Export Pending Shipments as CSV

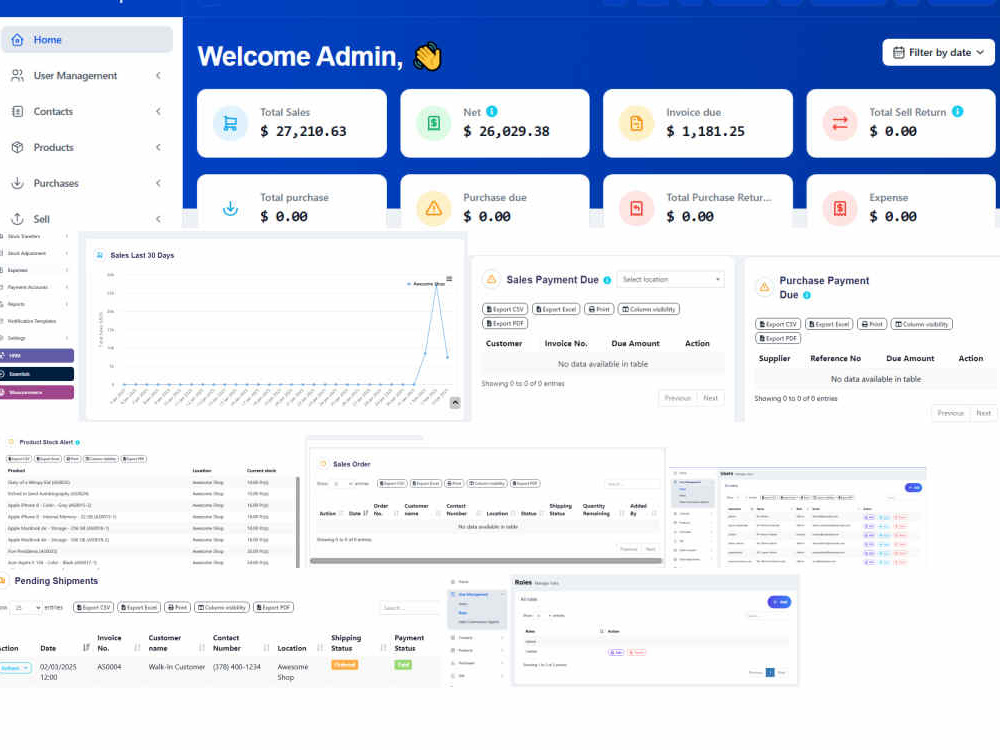(x=94, y=608)
